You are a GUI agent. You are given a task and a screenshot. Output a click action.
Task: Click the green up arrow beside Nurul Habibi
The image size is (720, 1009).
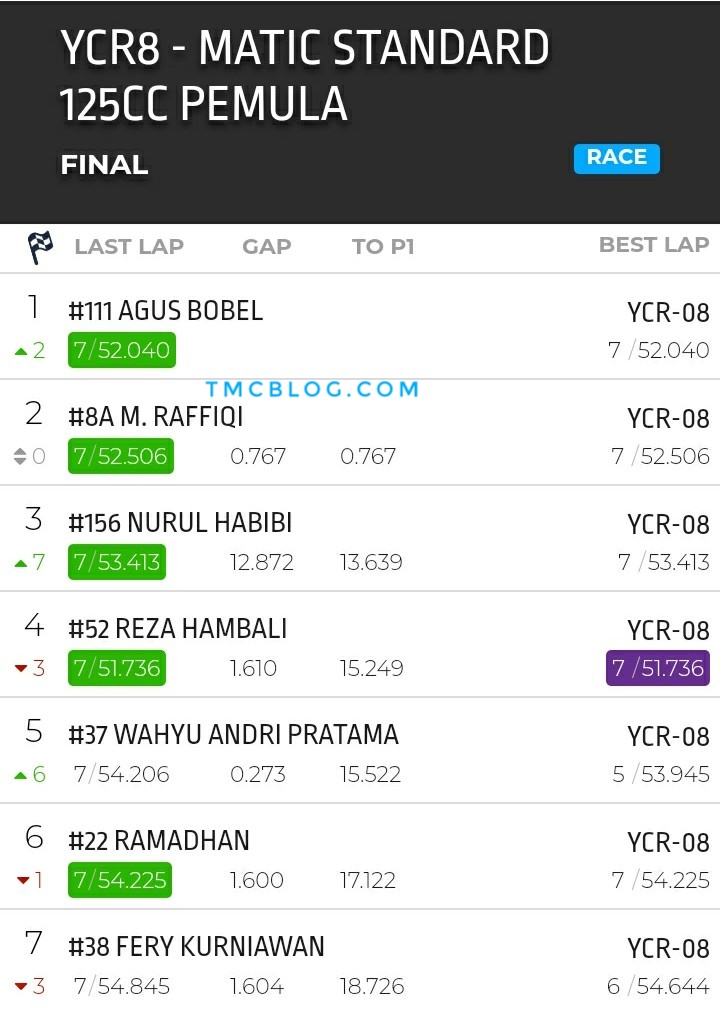point(21,563)
